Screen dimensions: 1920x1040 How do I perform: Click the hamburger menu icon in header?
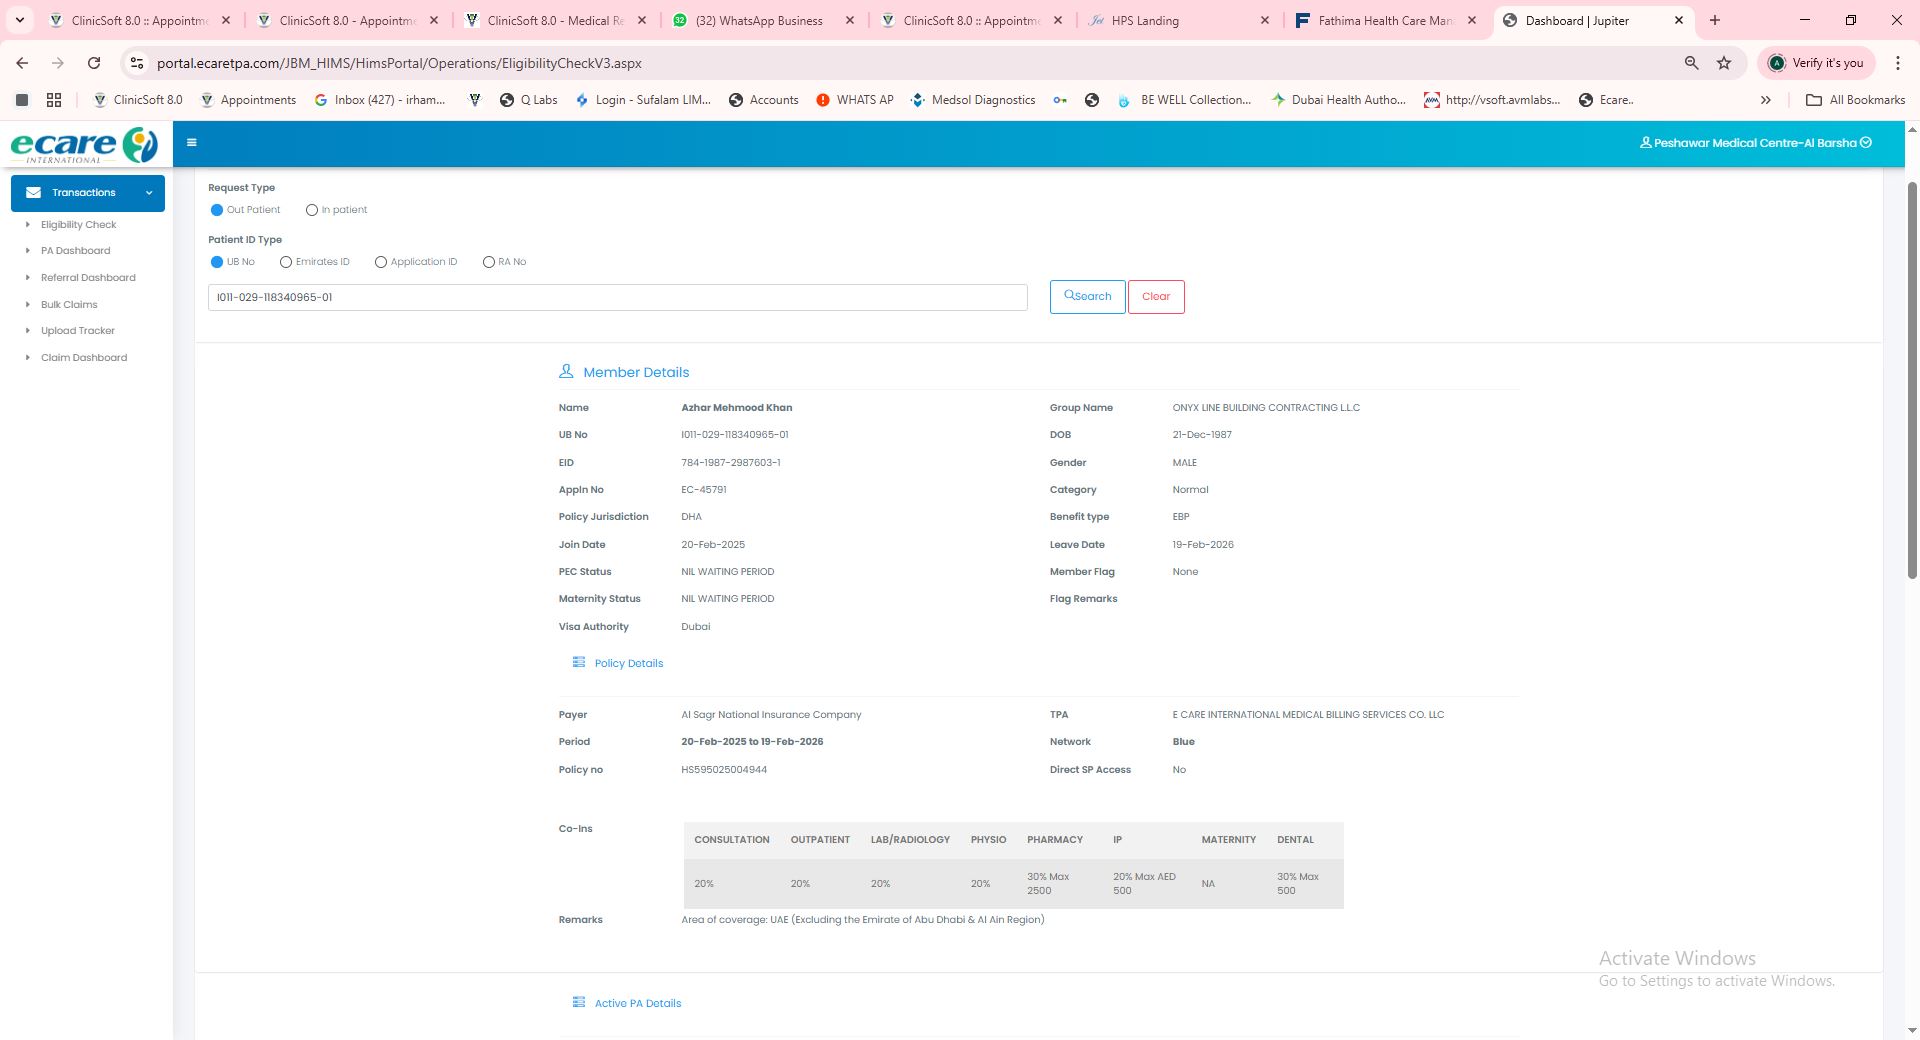192,143
